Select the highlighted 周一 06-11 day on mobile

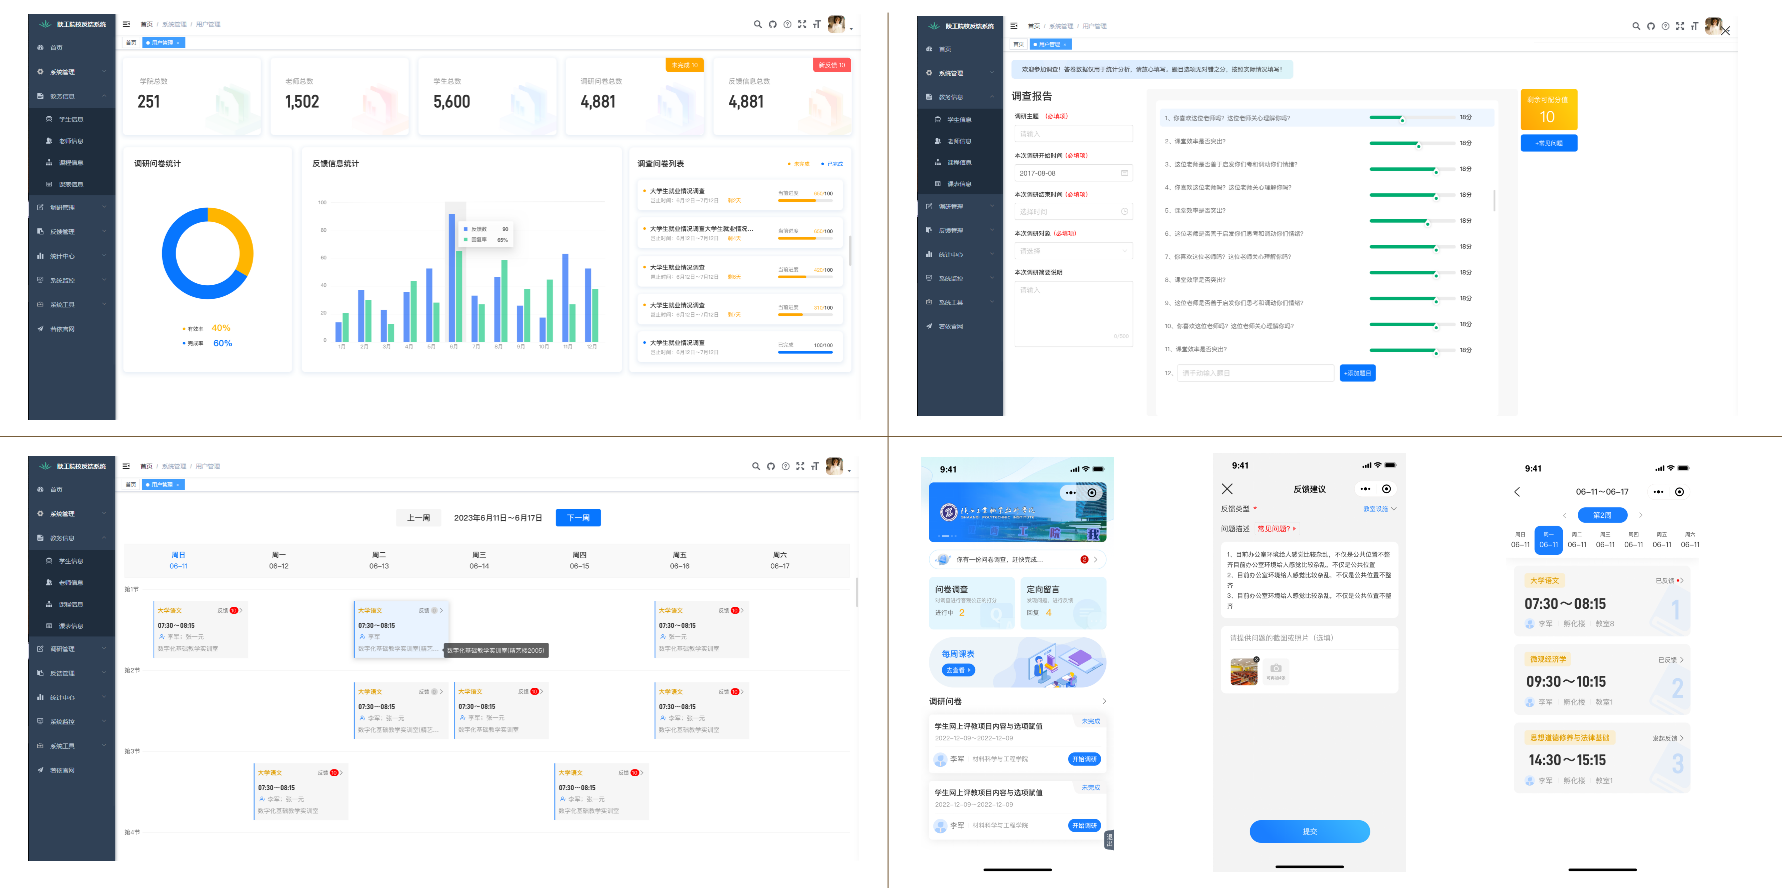(x=1548, y=539)
